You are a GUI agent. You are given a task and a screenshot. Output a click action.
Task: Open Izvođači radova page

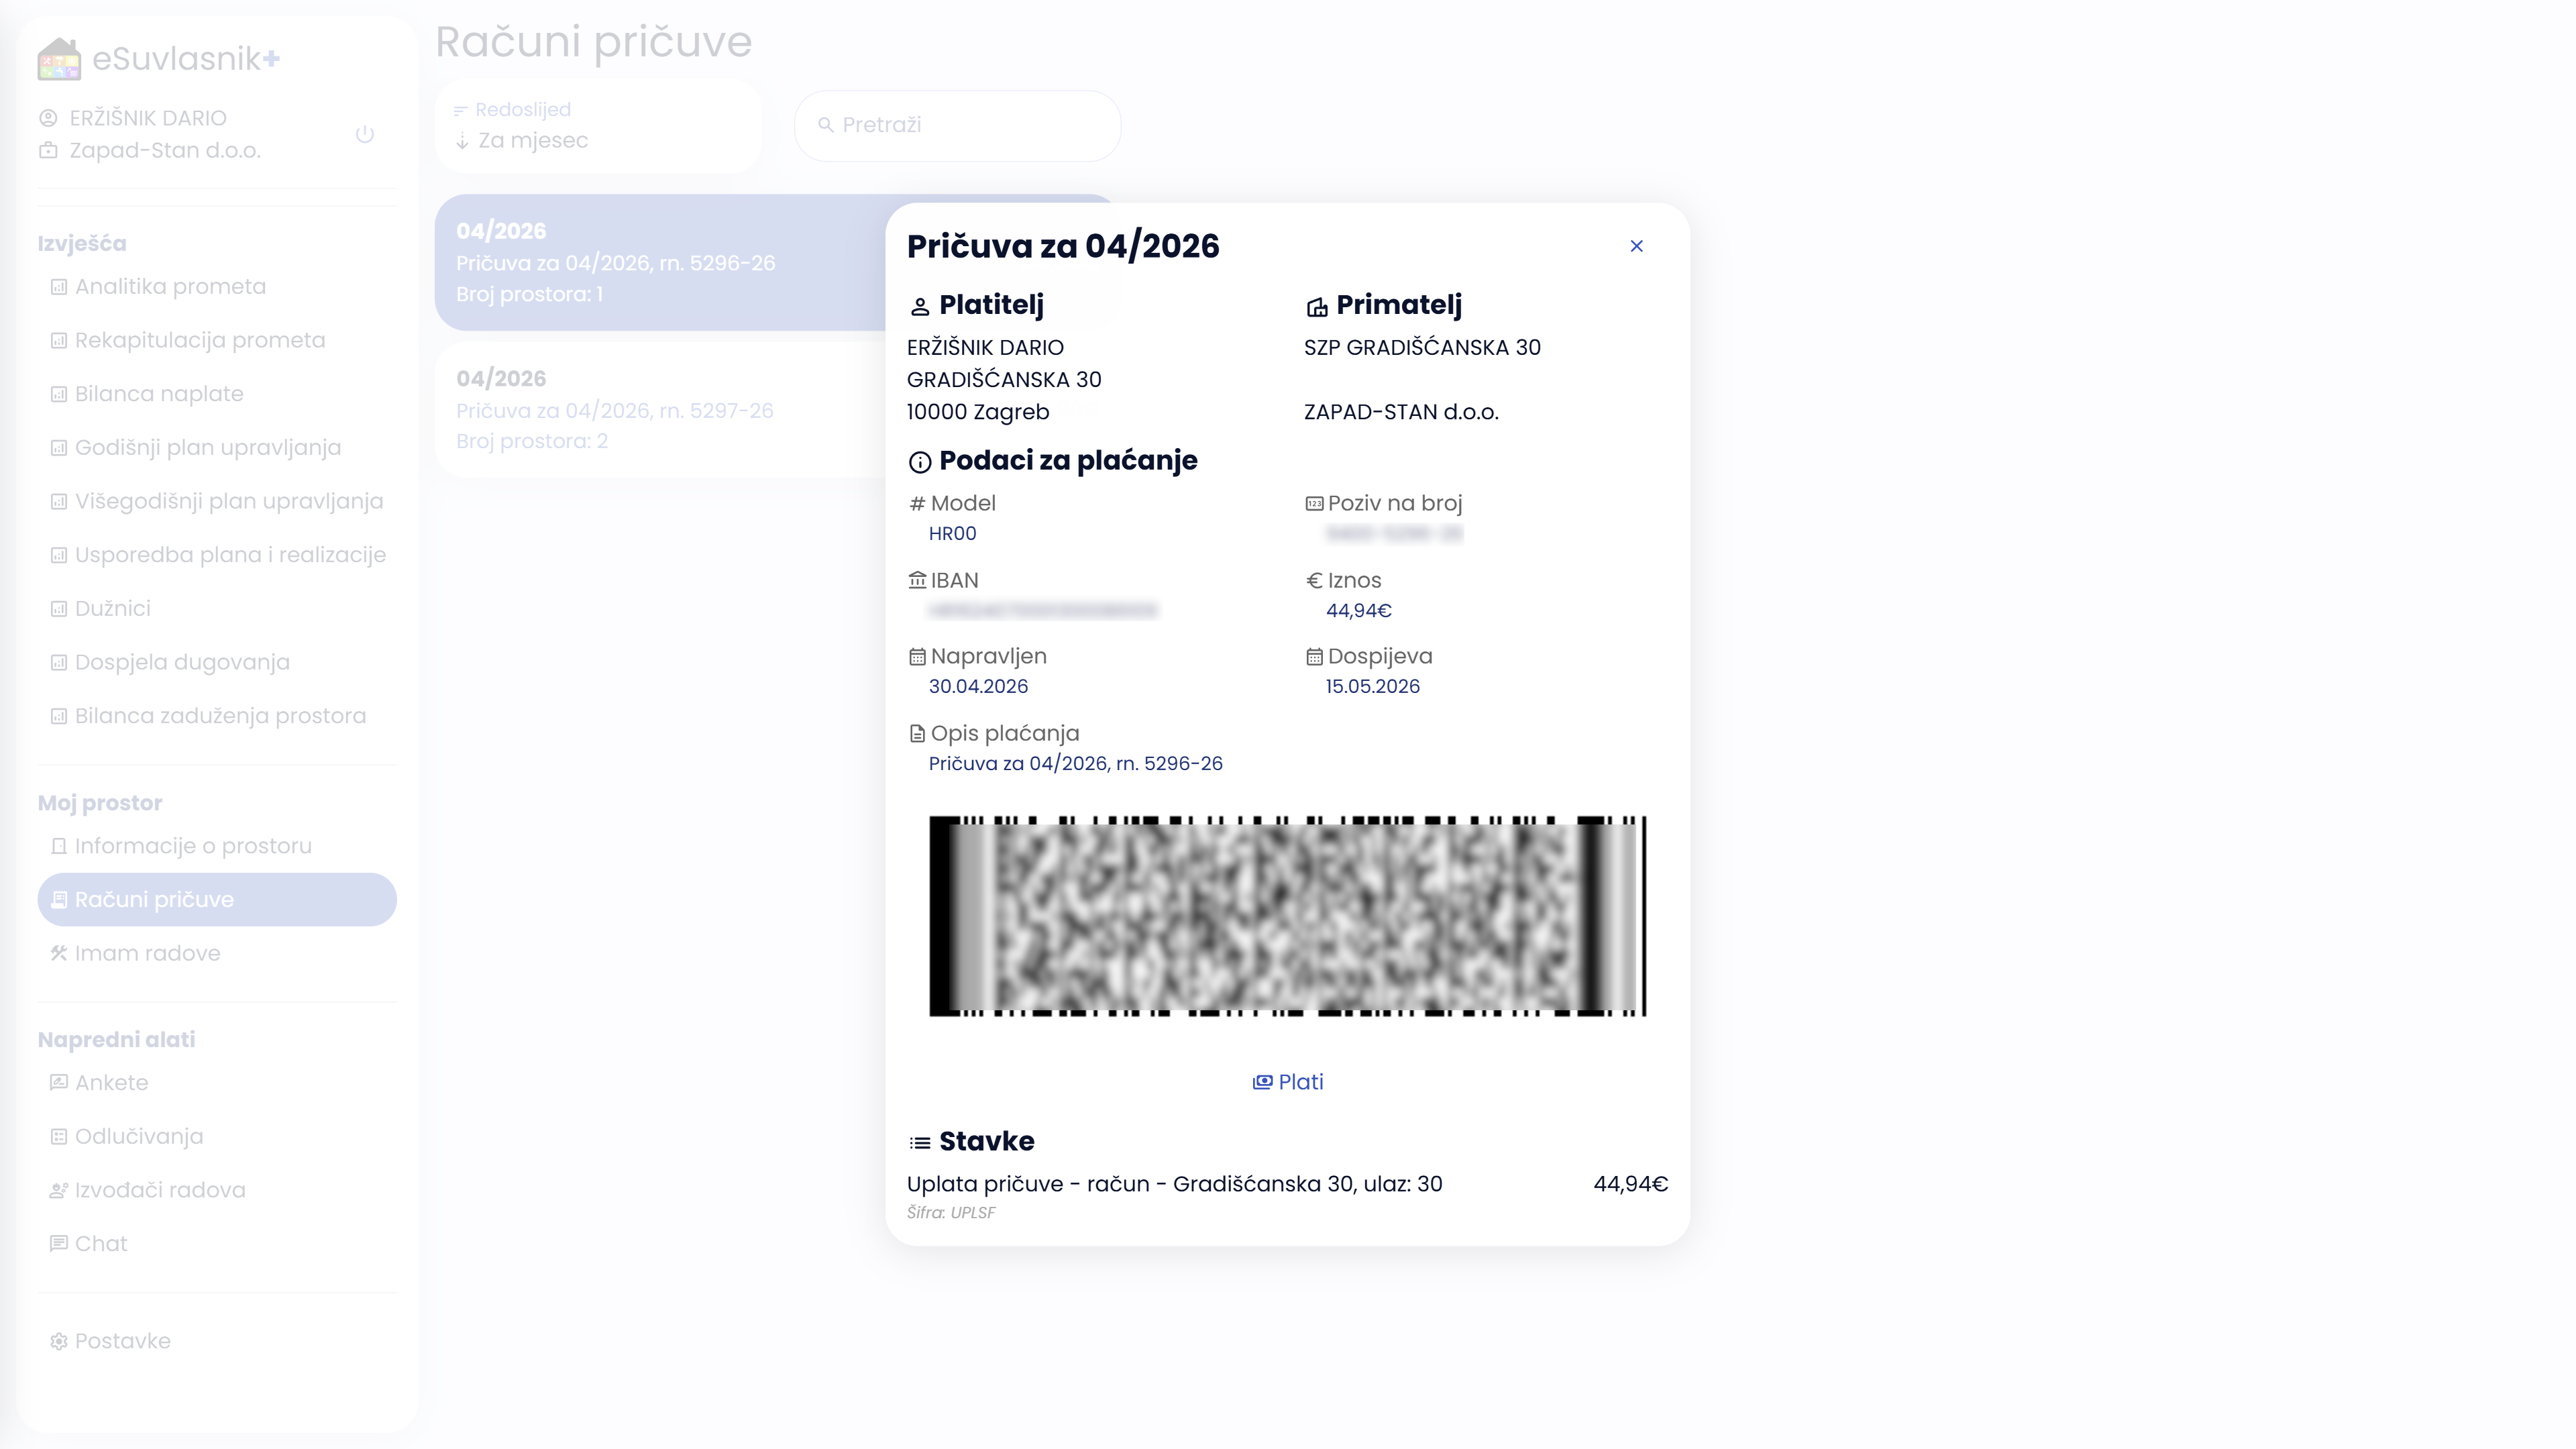217,1190
